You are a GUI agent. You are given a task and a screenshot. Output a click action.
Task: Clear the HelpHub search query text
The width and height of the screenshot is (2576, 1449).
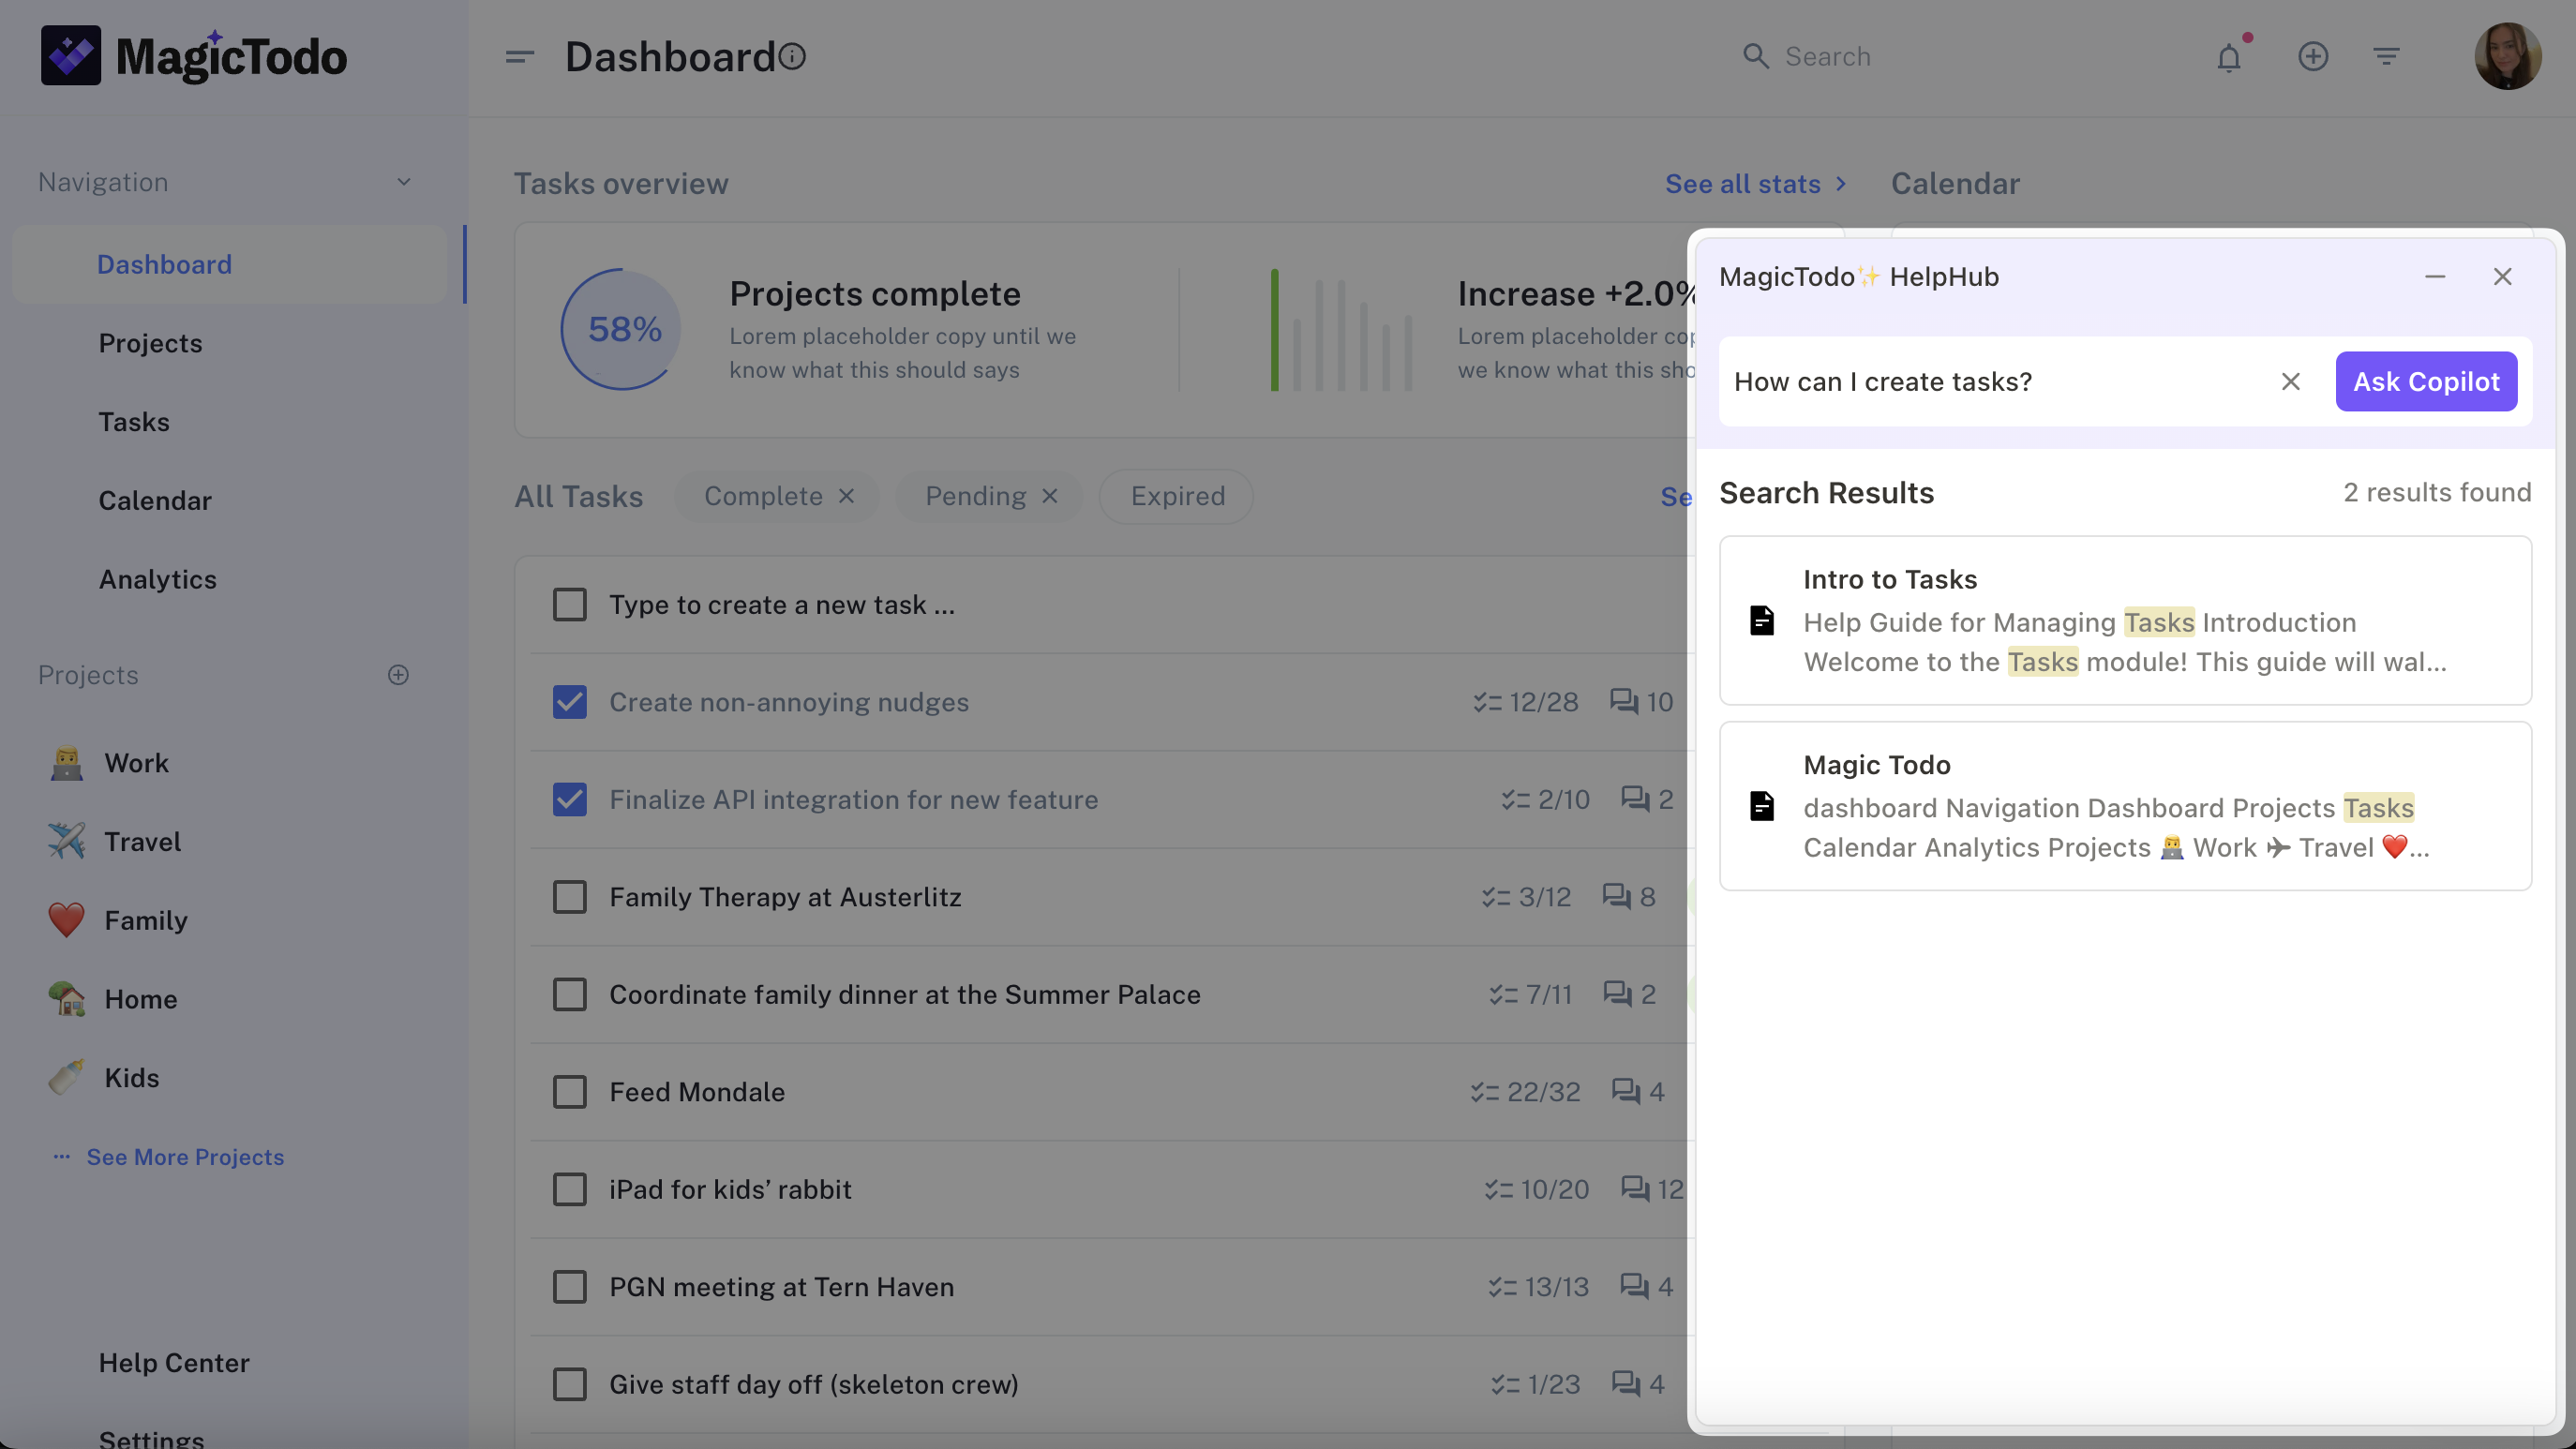click(x=2290, y=381)
